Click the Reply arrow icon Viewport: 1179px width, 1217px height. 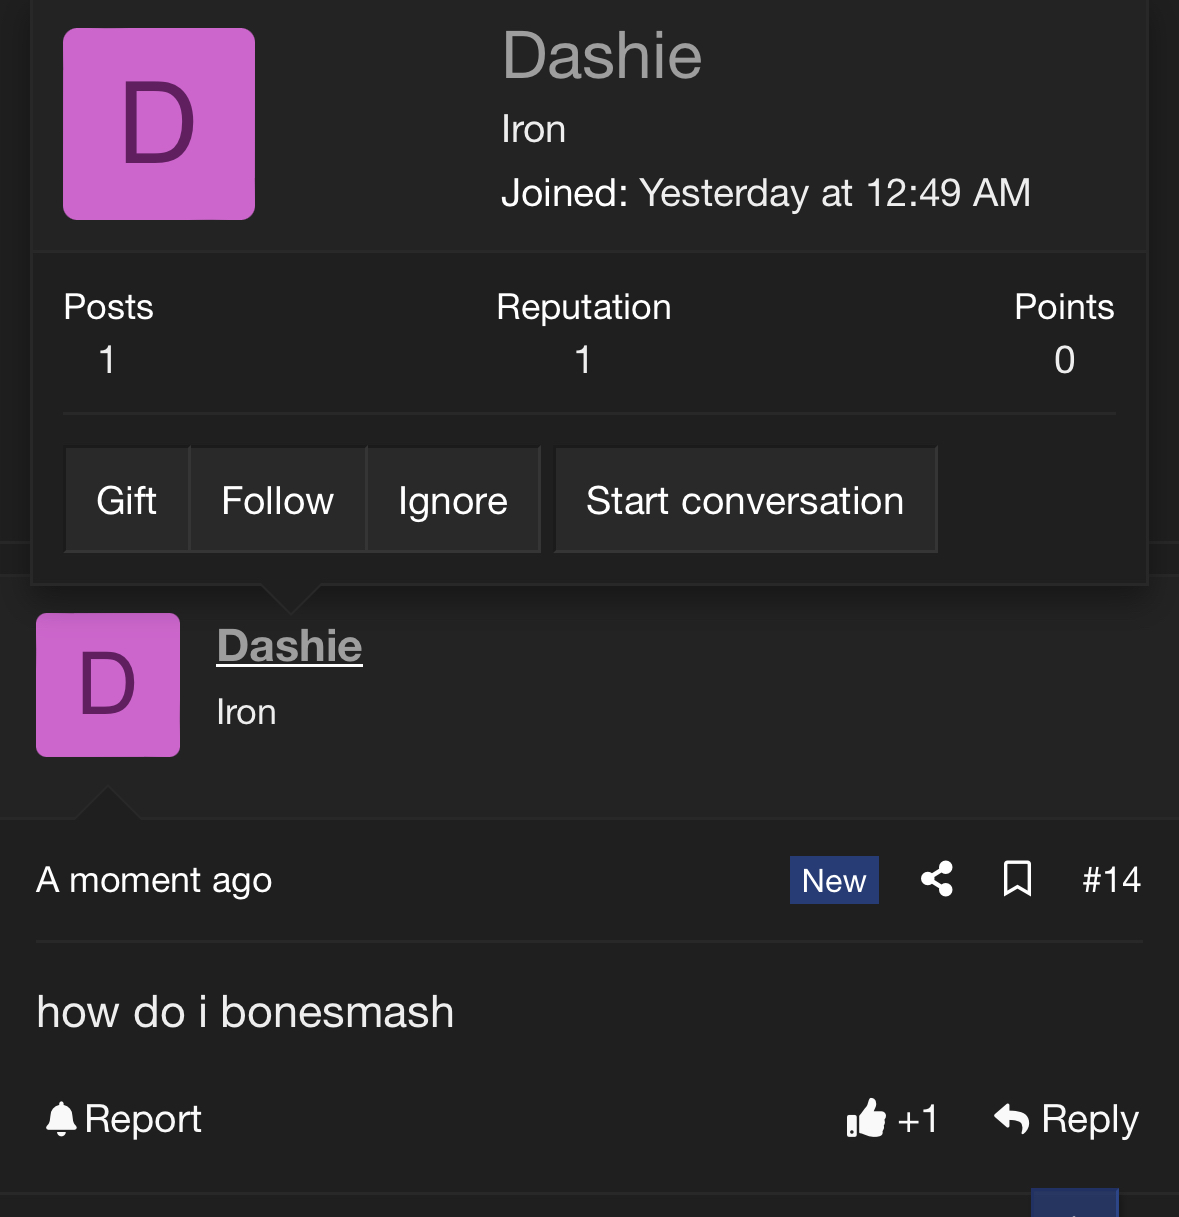click(1012, 1119)
